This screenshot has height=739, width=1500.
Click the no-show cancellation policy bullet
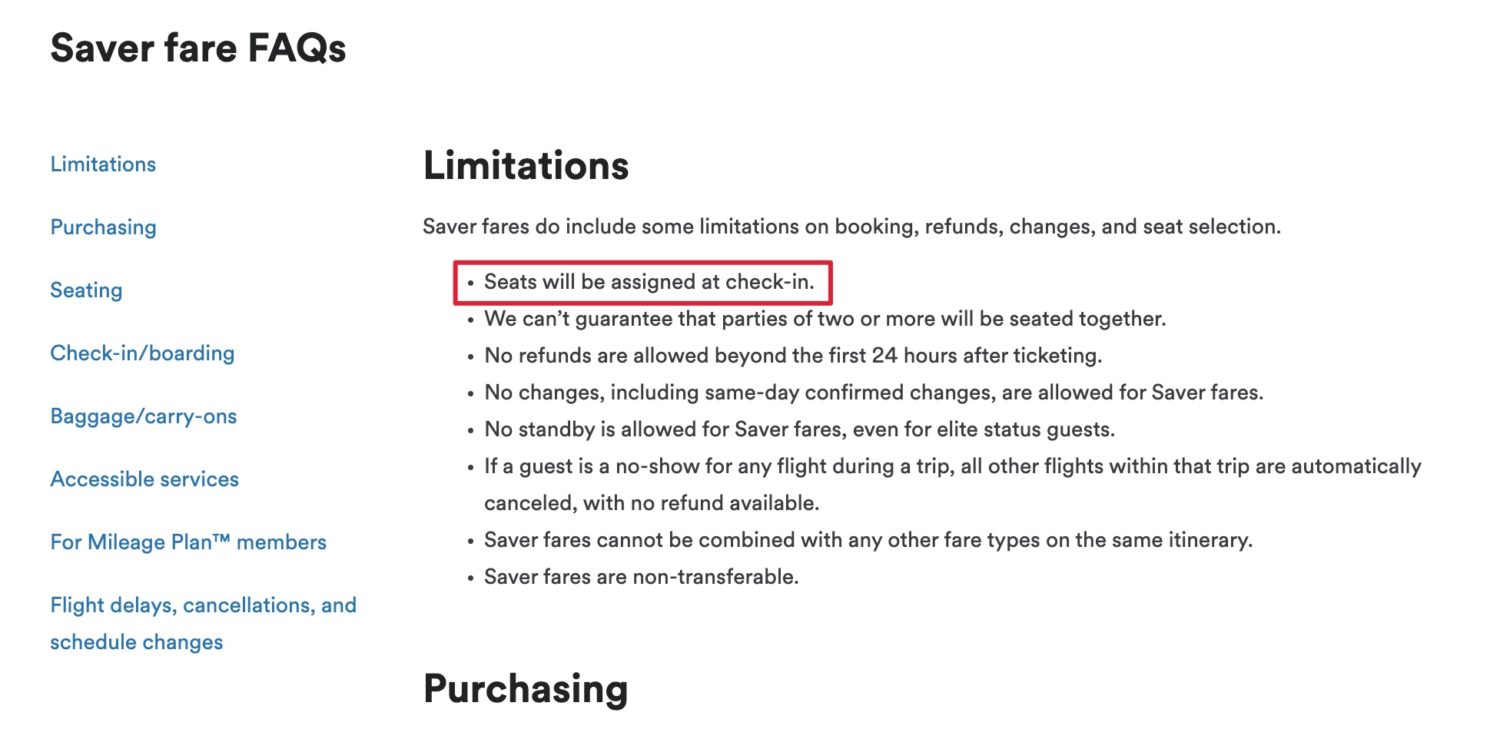click(951, 466)
